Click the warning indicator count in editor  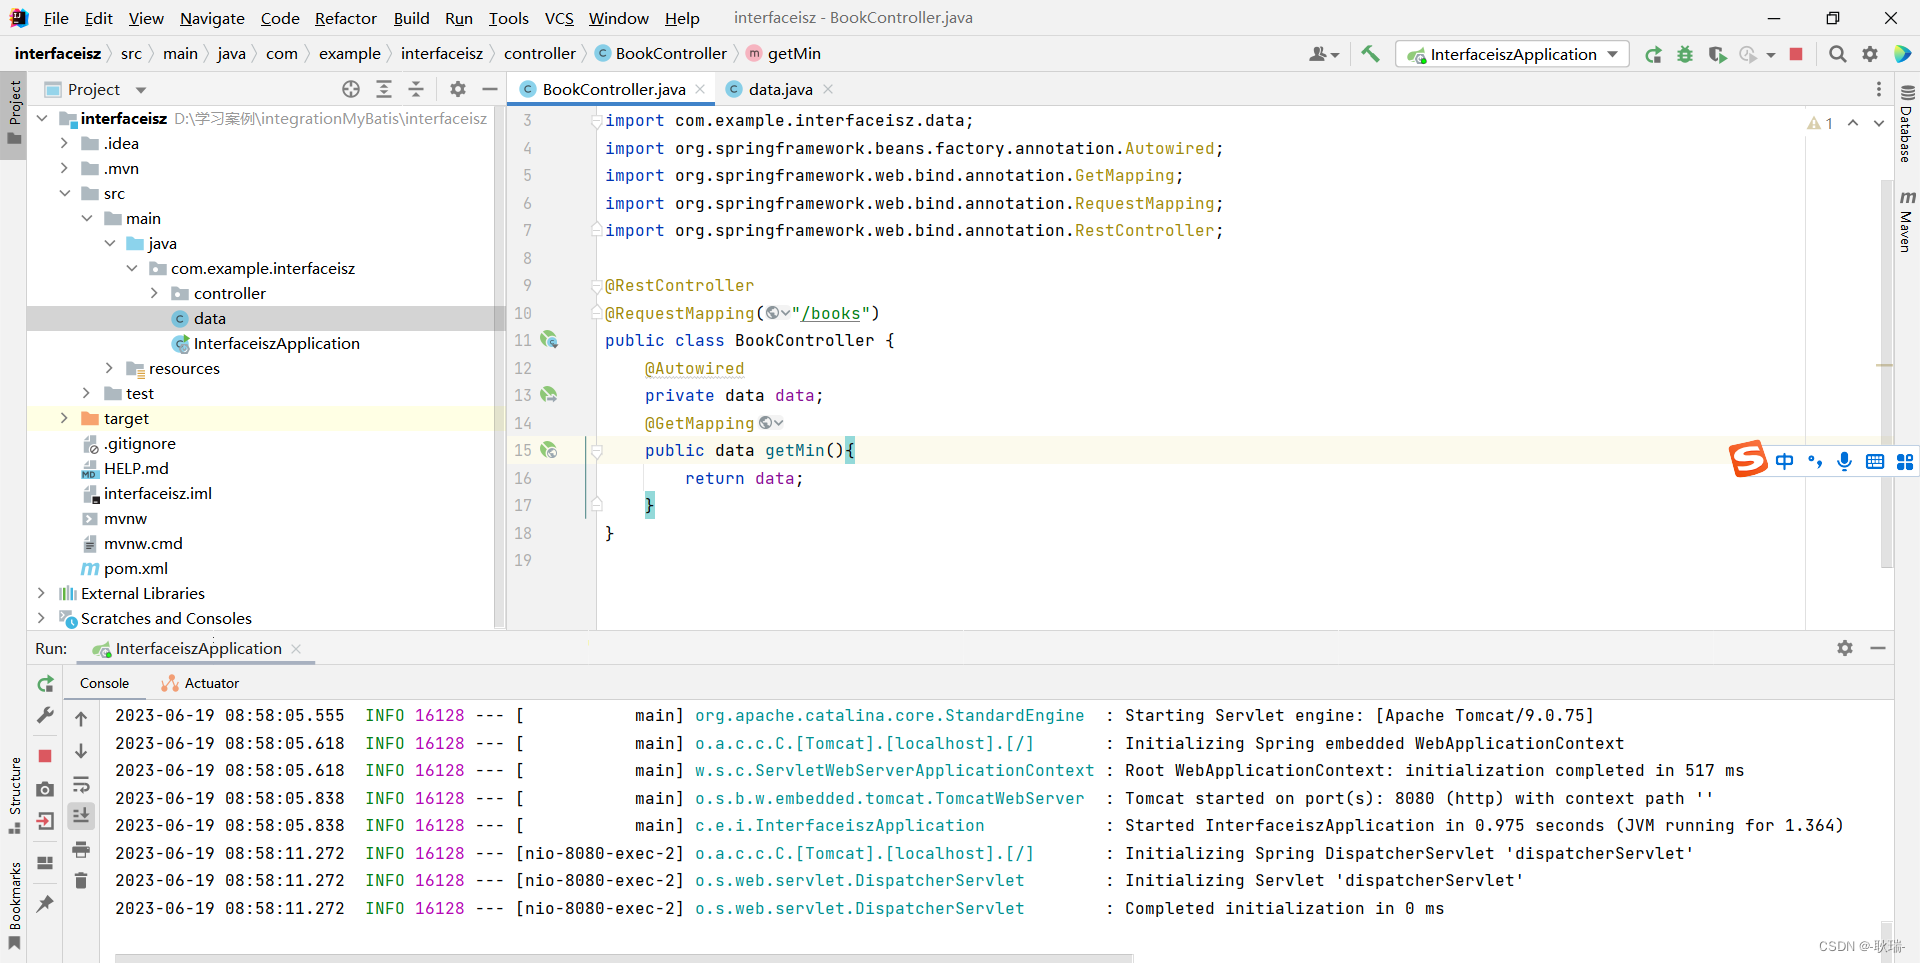[x=1820, y=123]
